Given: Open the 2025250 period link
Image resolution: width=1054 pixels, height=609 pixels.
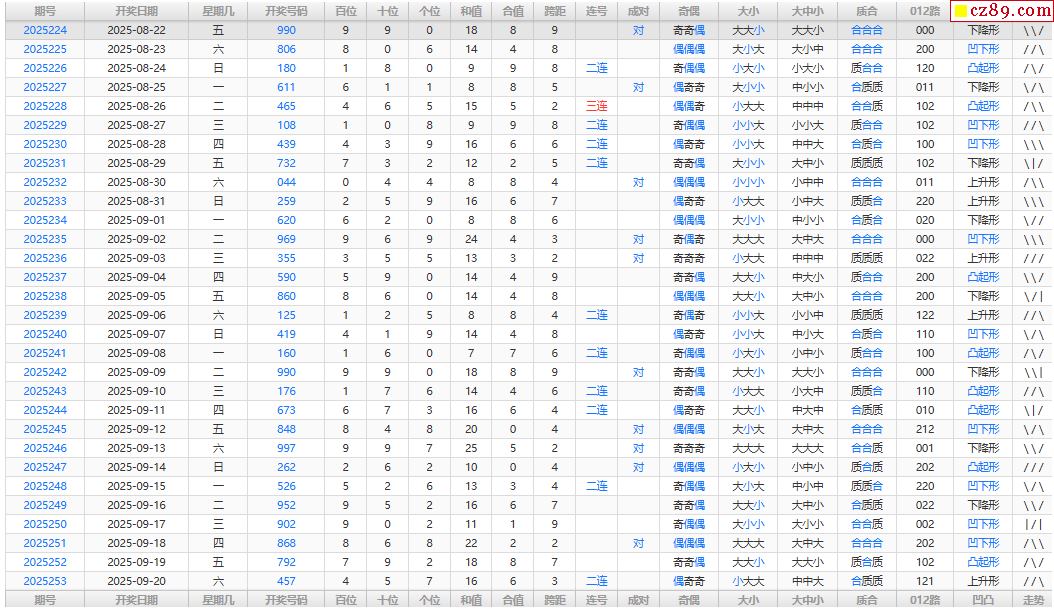Looking at the screenshot, I should [x=45, y=524].
